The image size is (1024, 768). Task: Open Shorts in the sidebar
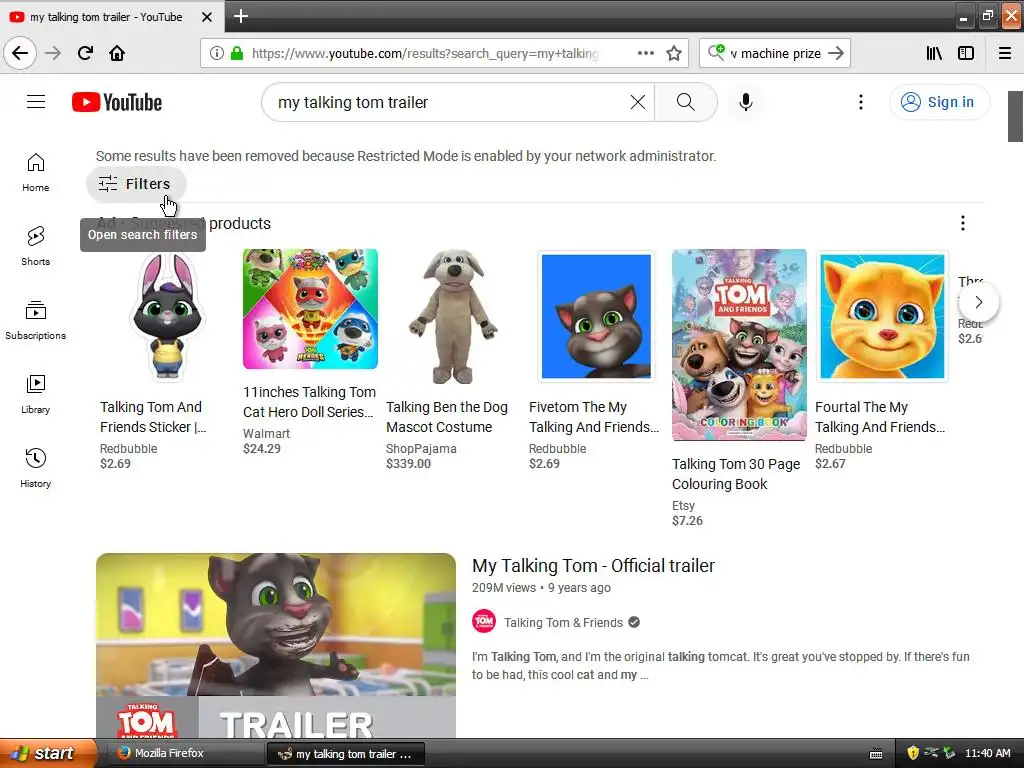click(35, 246)
